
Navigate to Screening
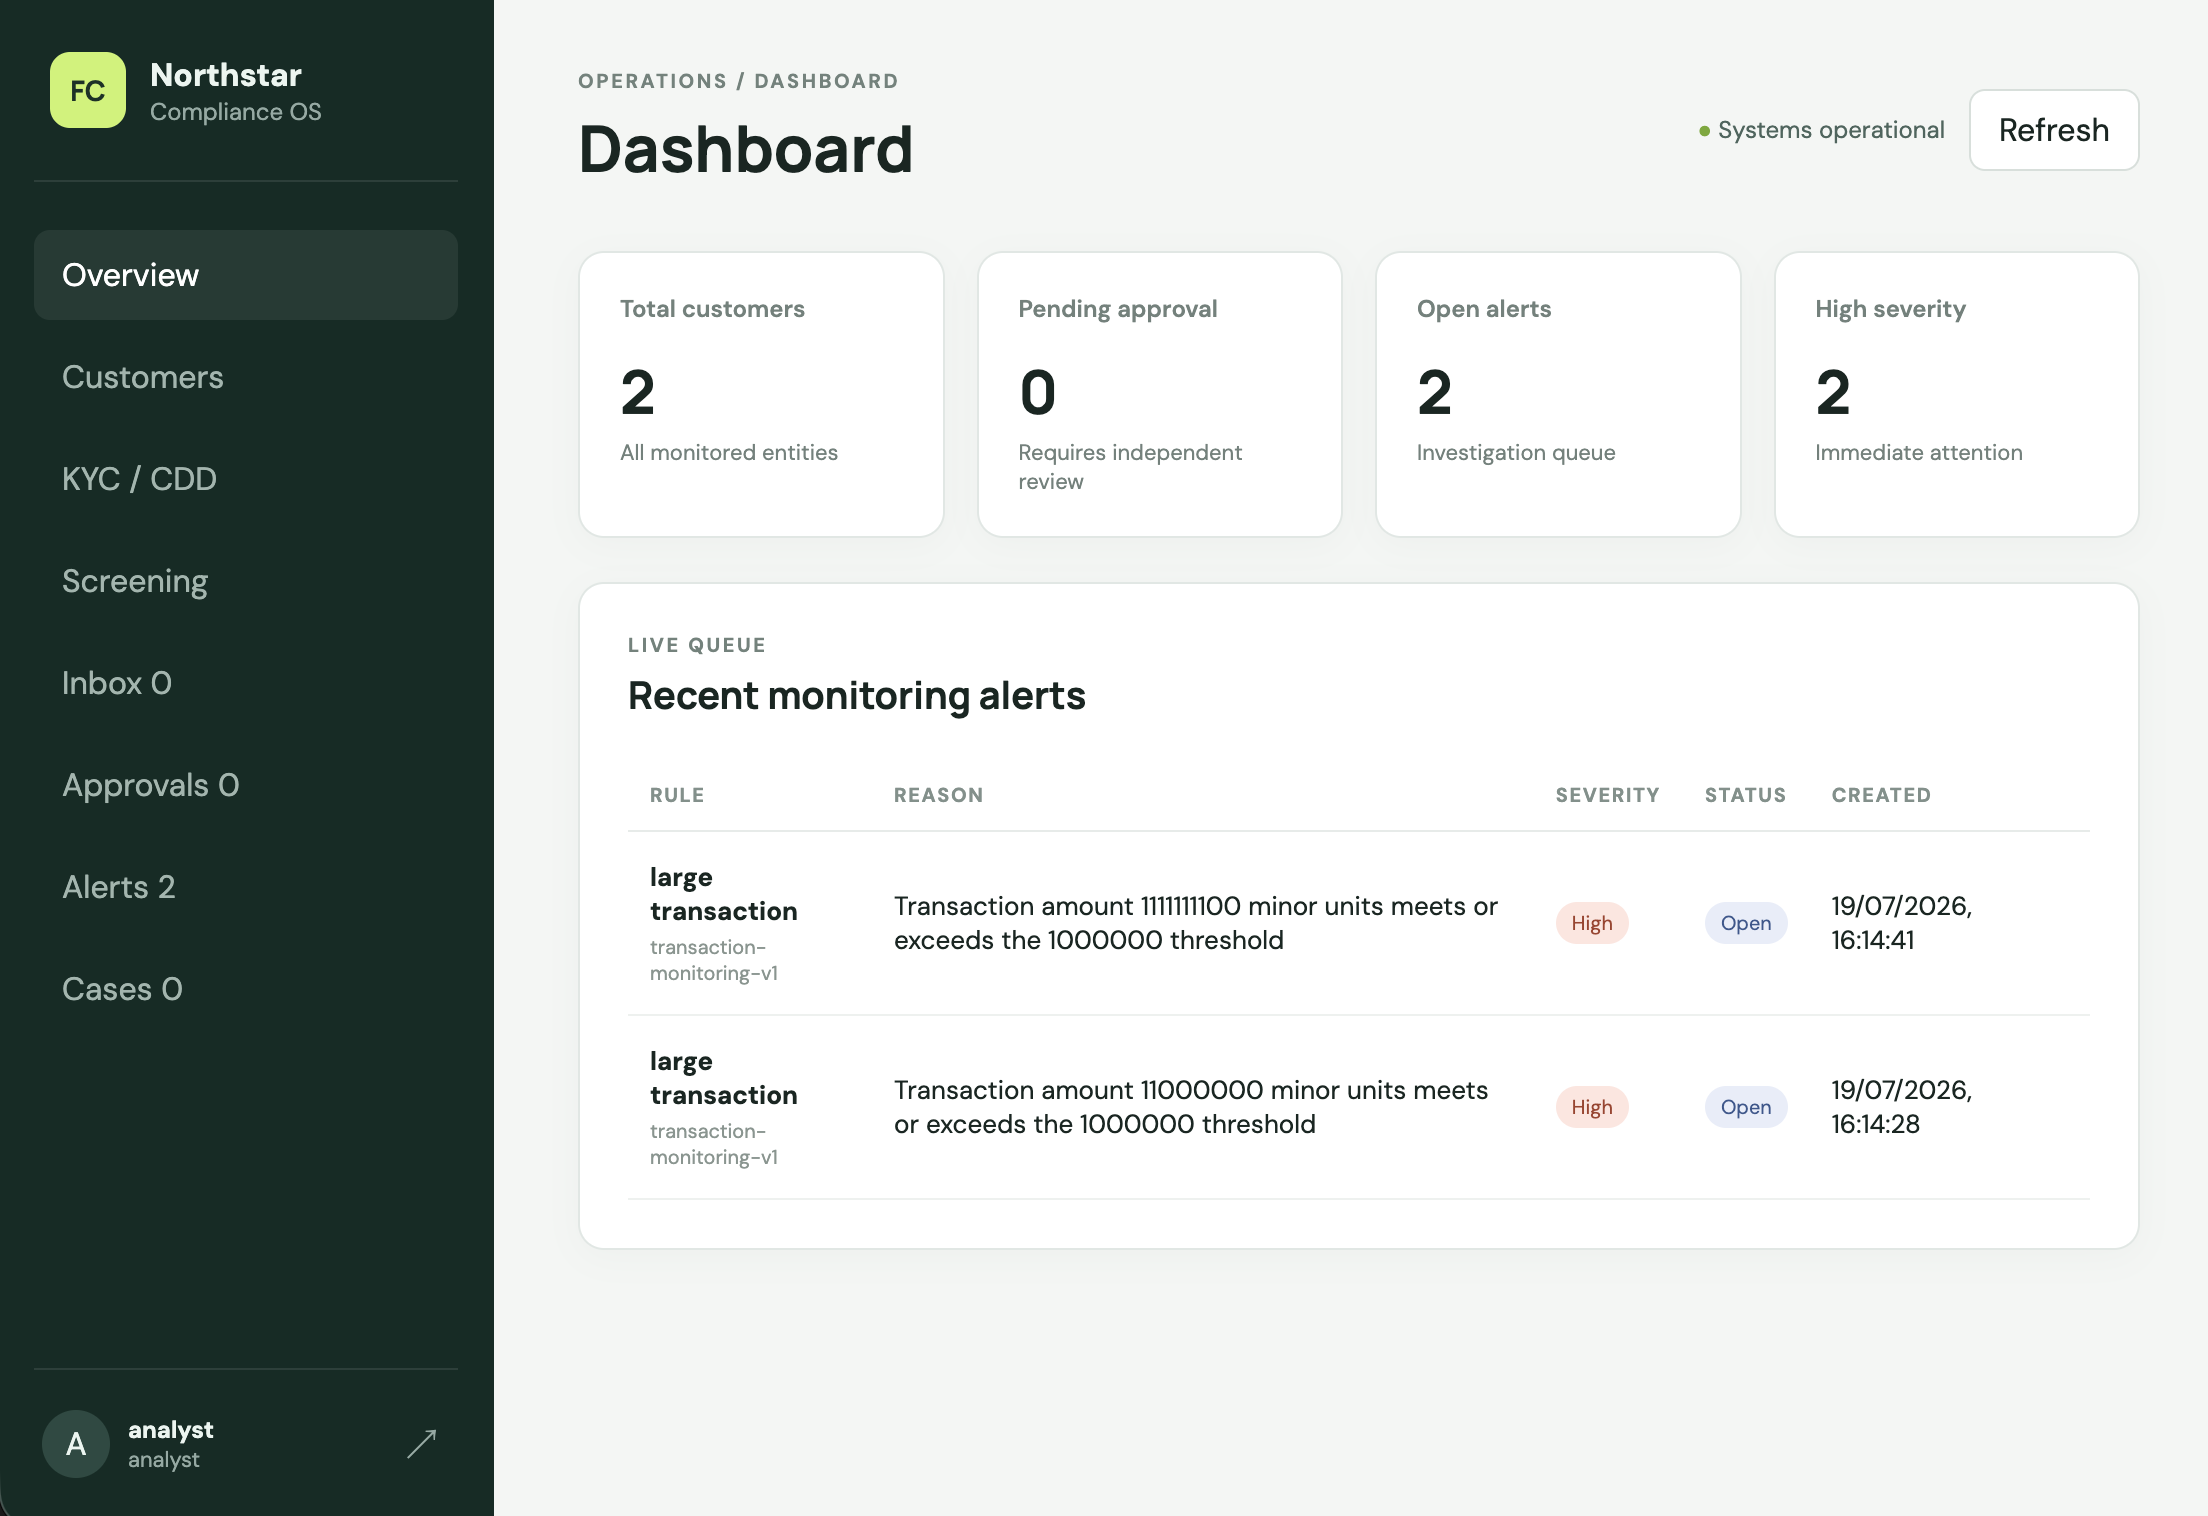246,581
